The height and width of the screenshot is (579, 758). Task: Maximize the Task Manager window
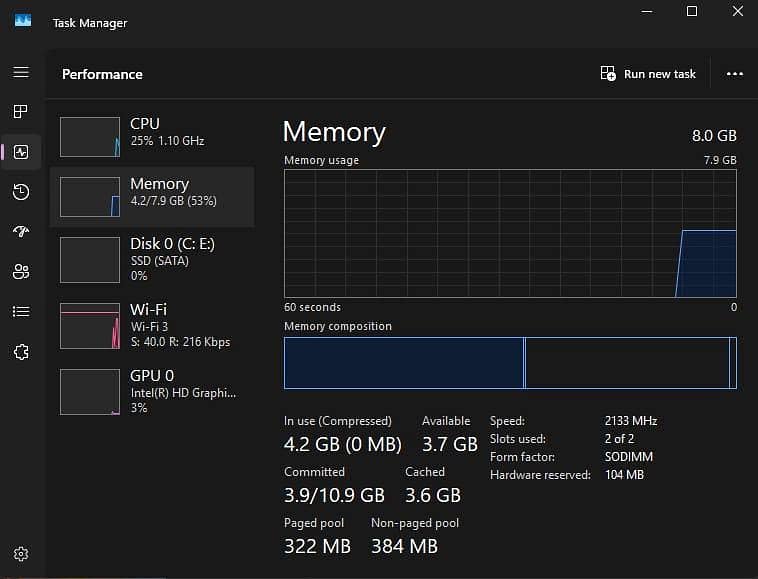692,11
